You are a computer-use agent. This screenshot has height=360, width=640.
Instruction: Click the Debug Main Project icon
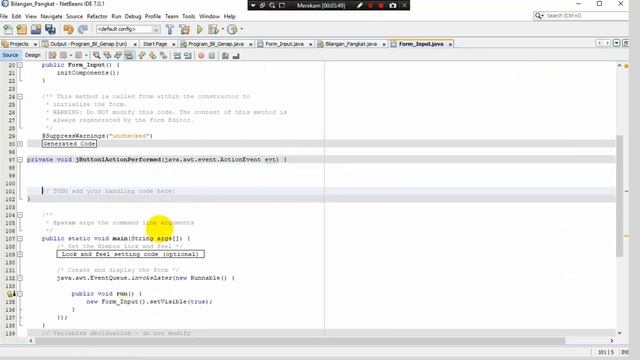213,29
